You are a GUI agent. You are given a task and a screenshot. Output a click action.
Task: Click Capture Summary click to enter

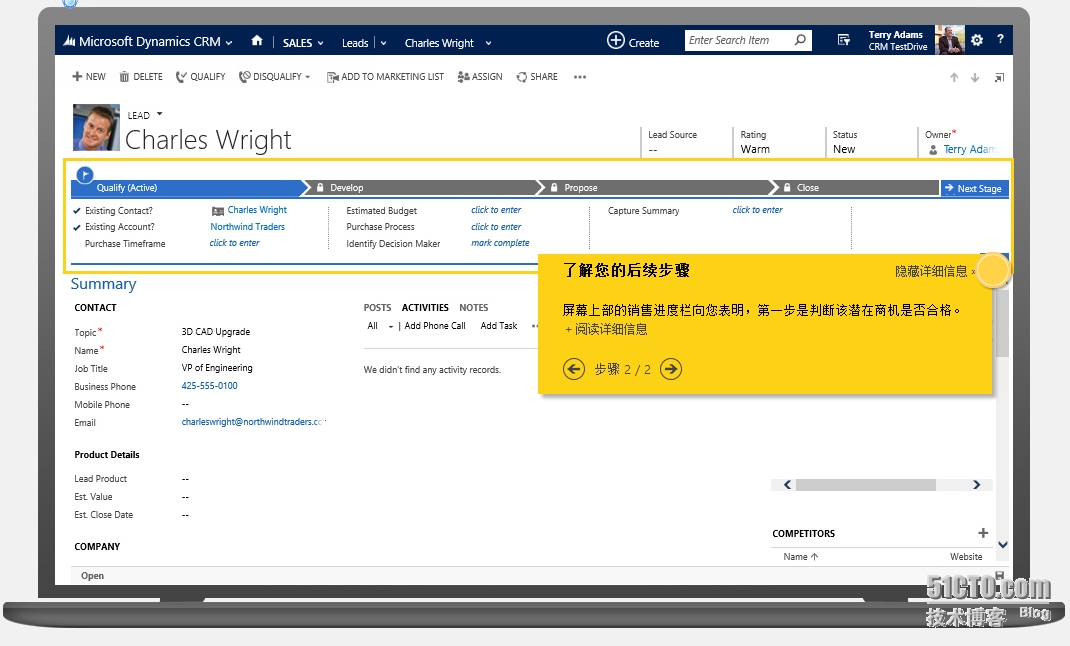[x=757, y=210]
